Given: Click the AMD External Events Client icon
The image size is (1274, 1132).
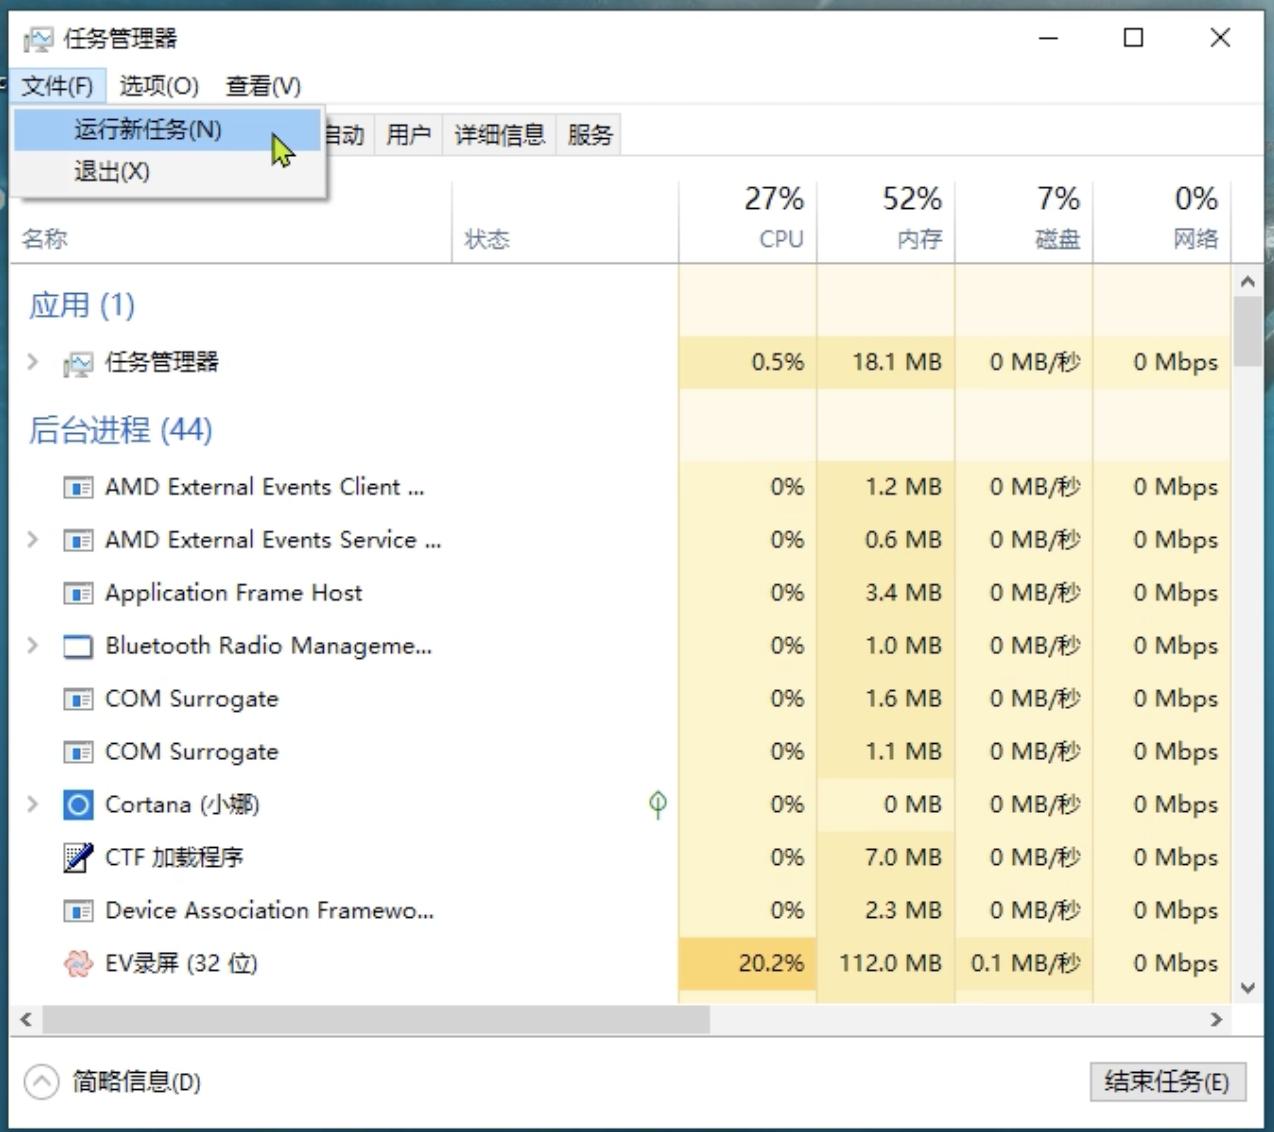Looking at the screenshot, I should [x=78, y=487].
